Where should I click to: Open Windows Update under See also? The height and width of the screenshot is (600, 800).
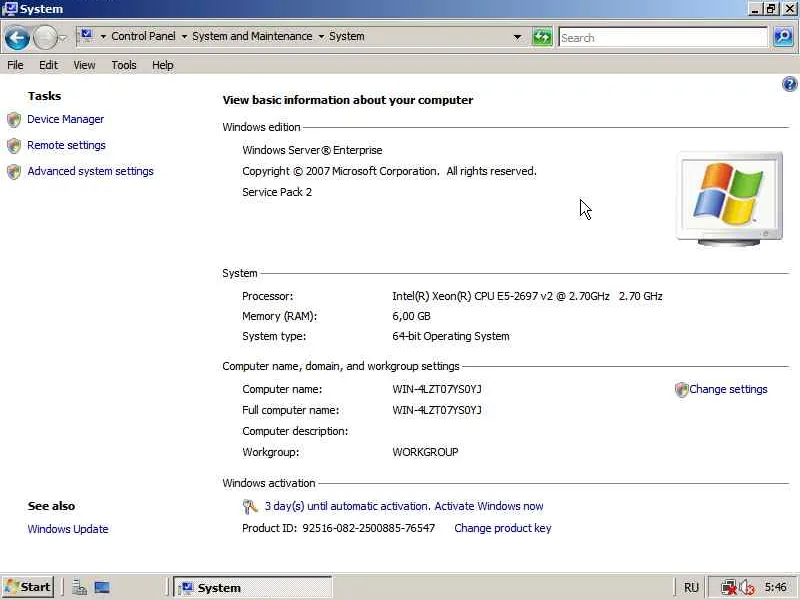(x=68, y=529)
